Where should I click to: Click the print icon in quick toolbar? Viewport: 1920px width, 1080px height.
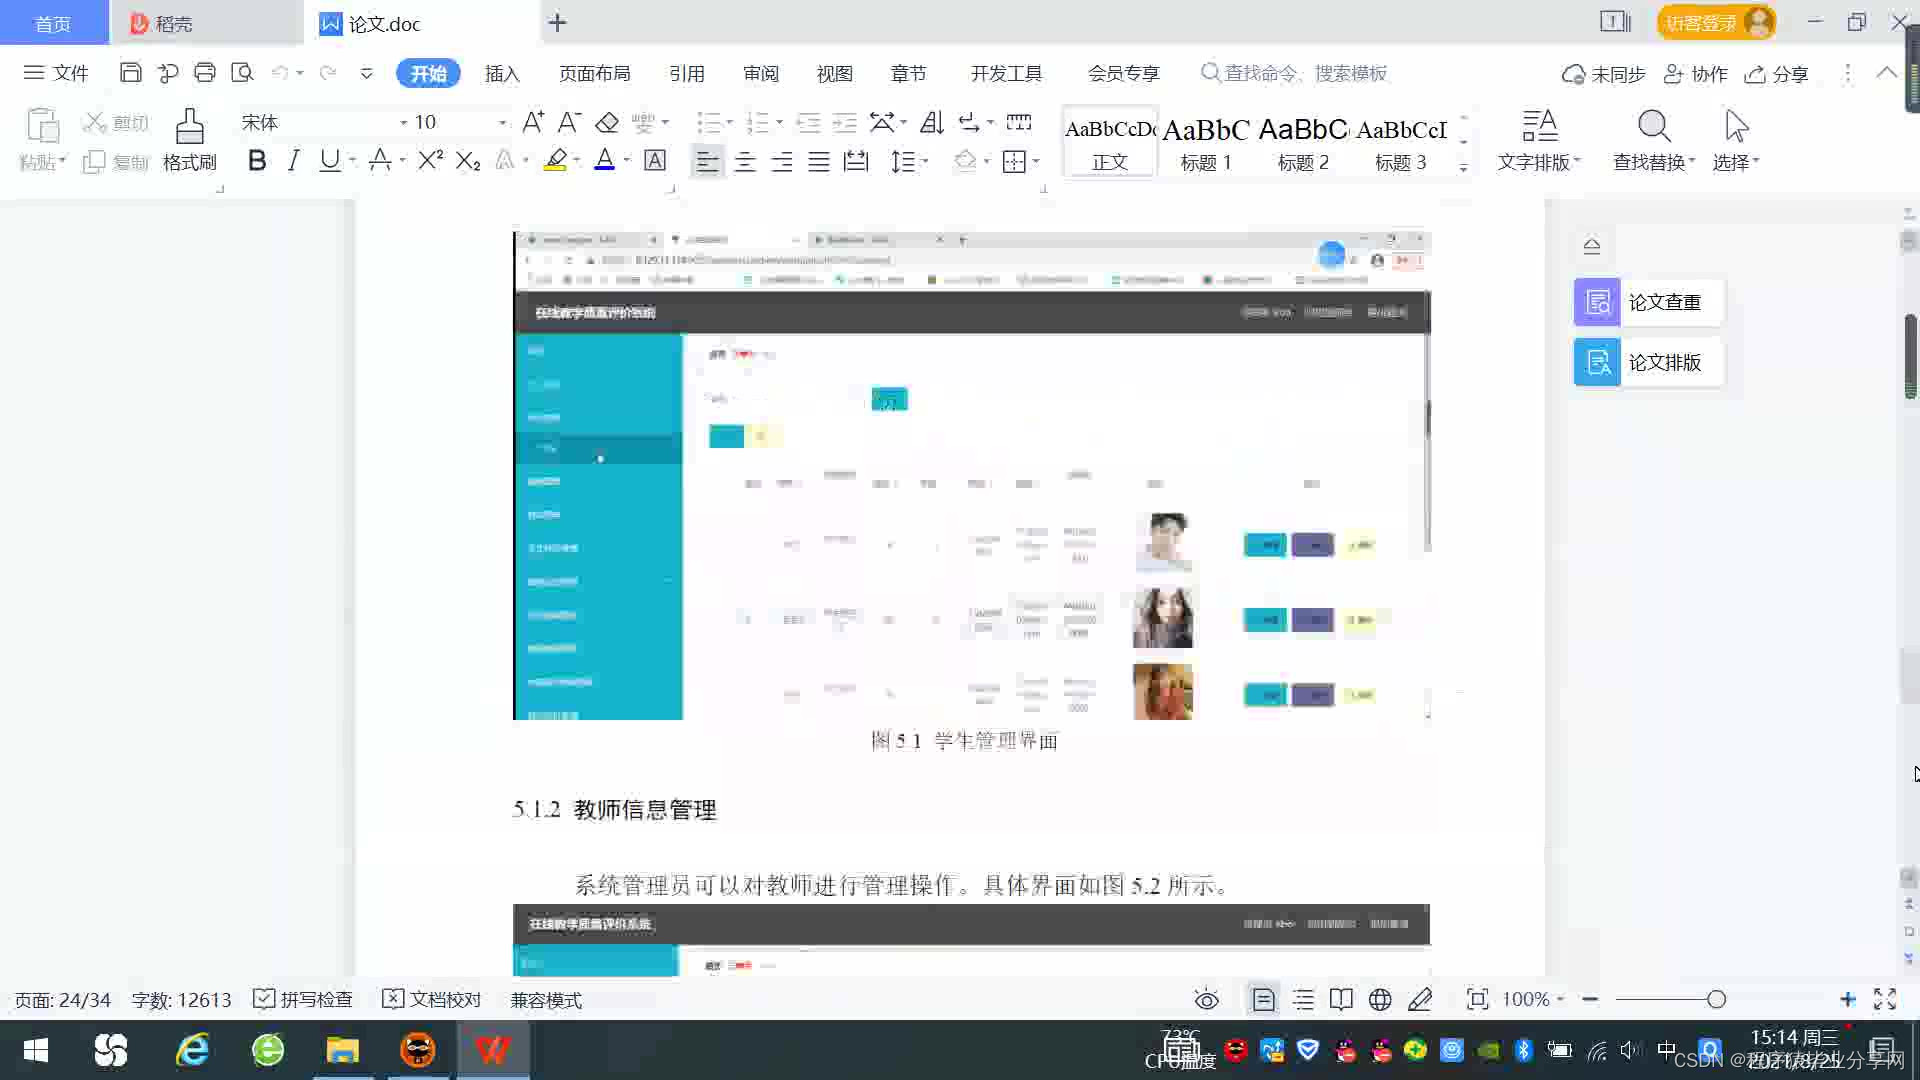205,73
